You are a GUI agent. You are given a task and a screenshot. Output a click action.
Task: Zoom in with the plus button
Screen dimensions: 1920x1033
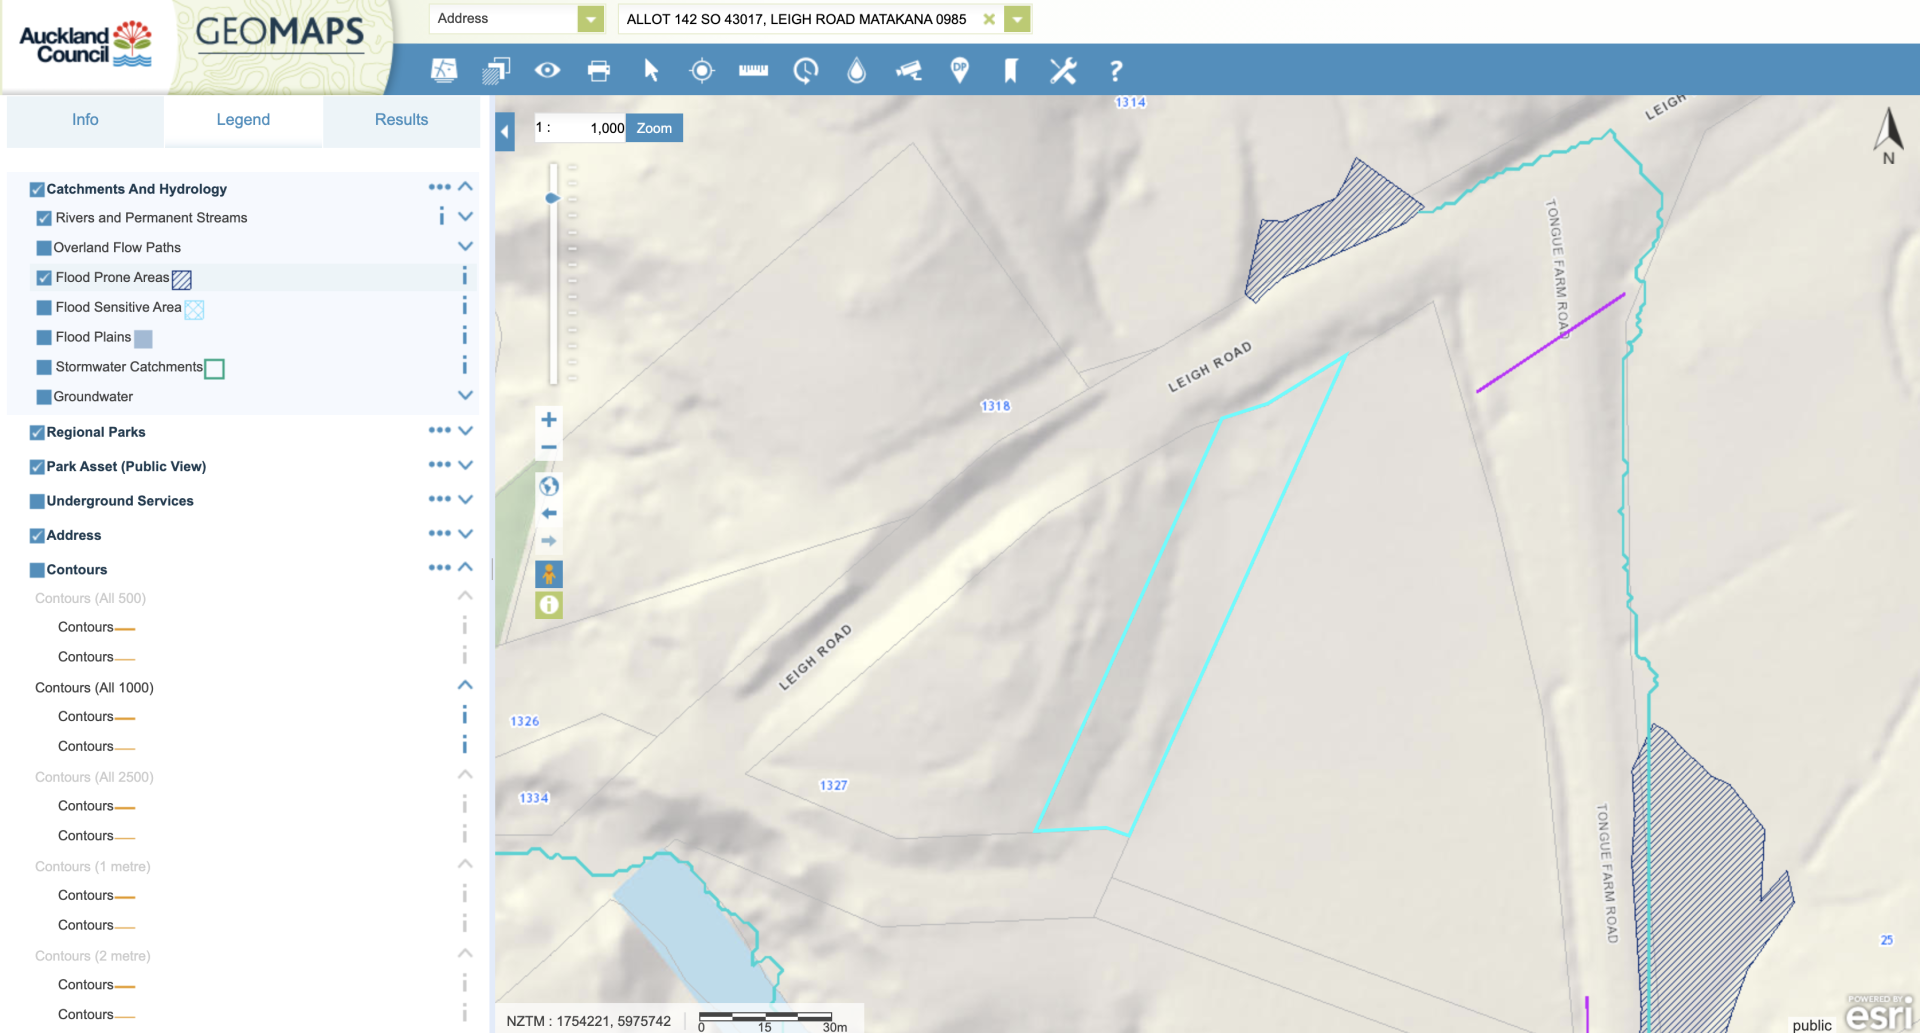[x=549, y=420]
